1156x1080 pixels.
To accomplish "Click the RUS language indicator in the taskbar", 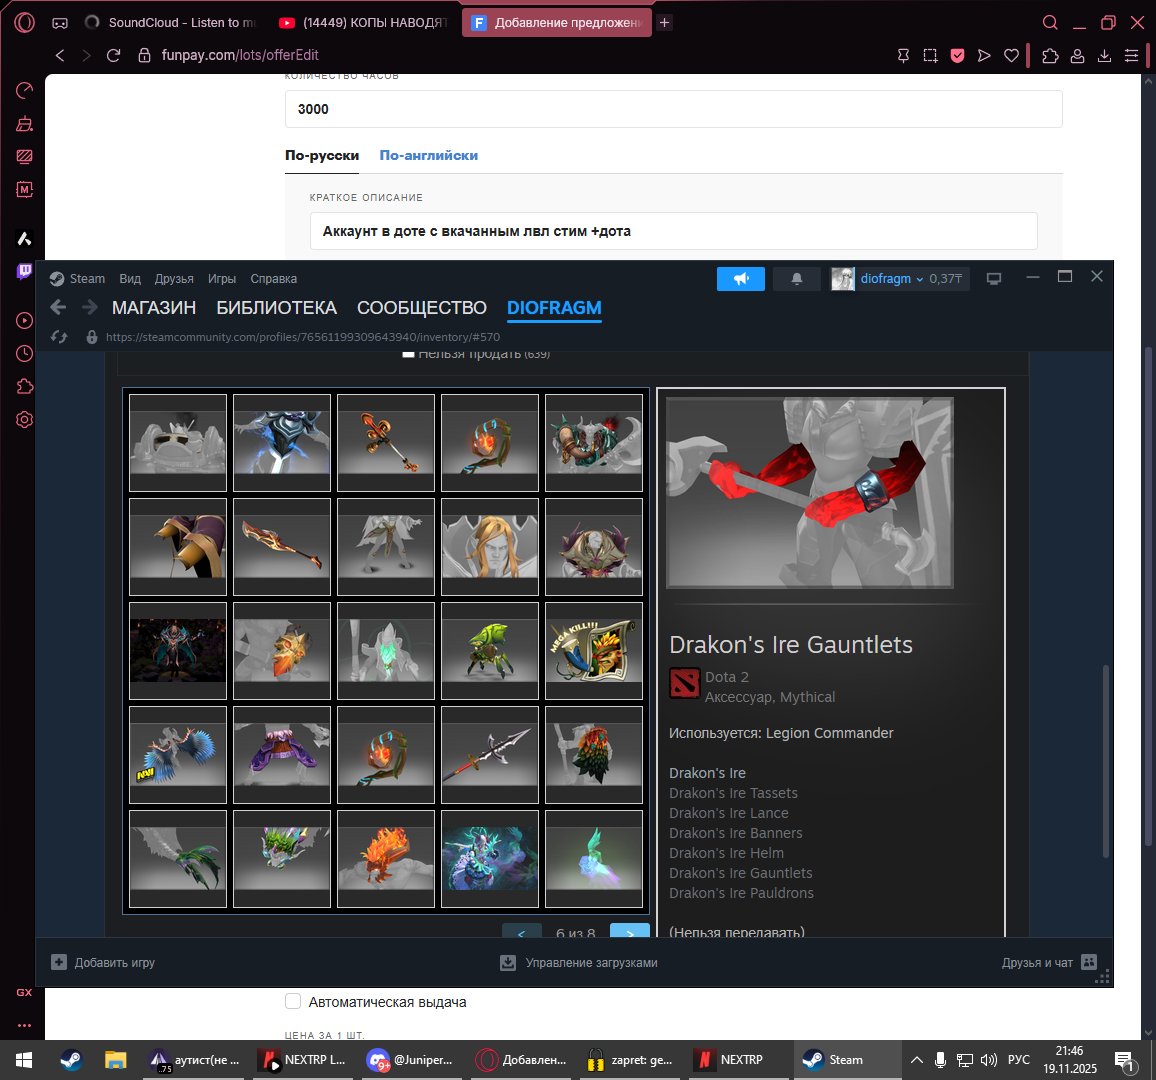I will click(x=1018, y=1059).
